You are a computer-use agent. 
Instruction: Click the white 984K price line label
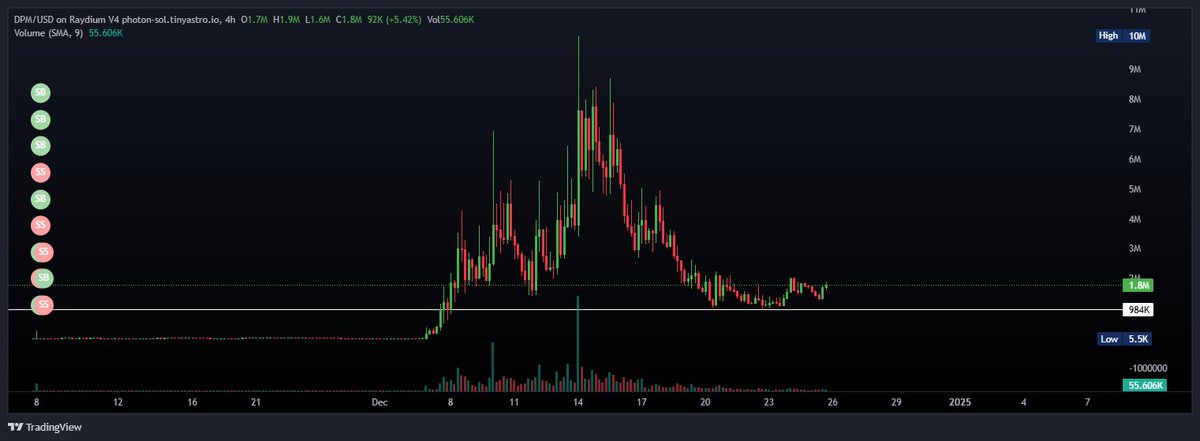(1139, 310)
